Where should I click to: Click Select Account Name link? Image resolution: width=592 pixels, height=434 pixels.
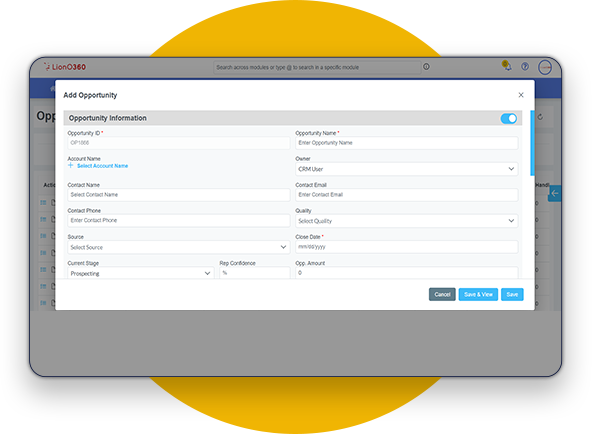pyautogui.click(x=102, y=166)
